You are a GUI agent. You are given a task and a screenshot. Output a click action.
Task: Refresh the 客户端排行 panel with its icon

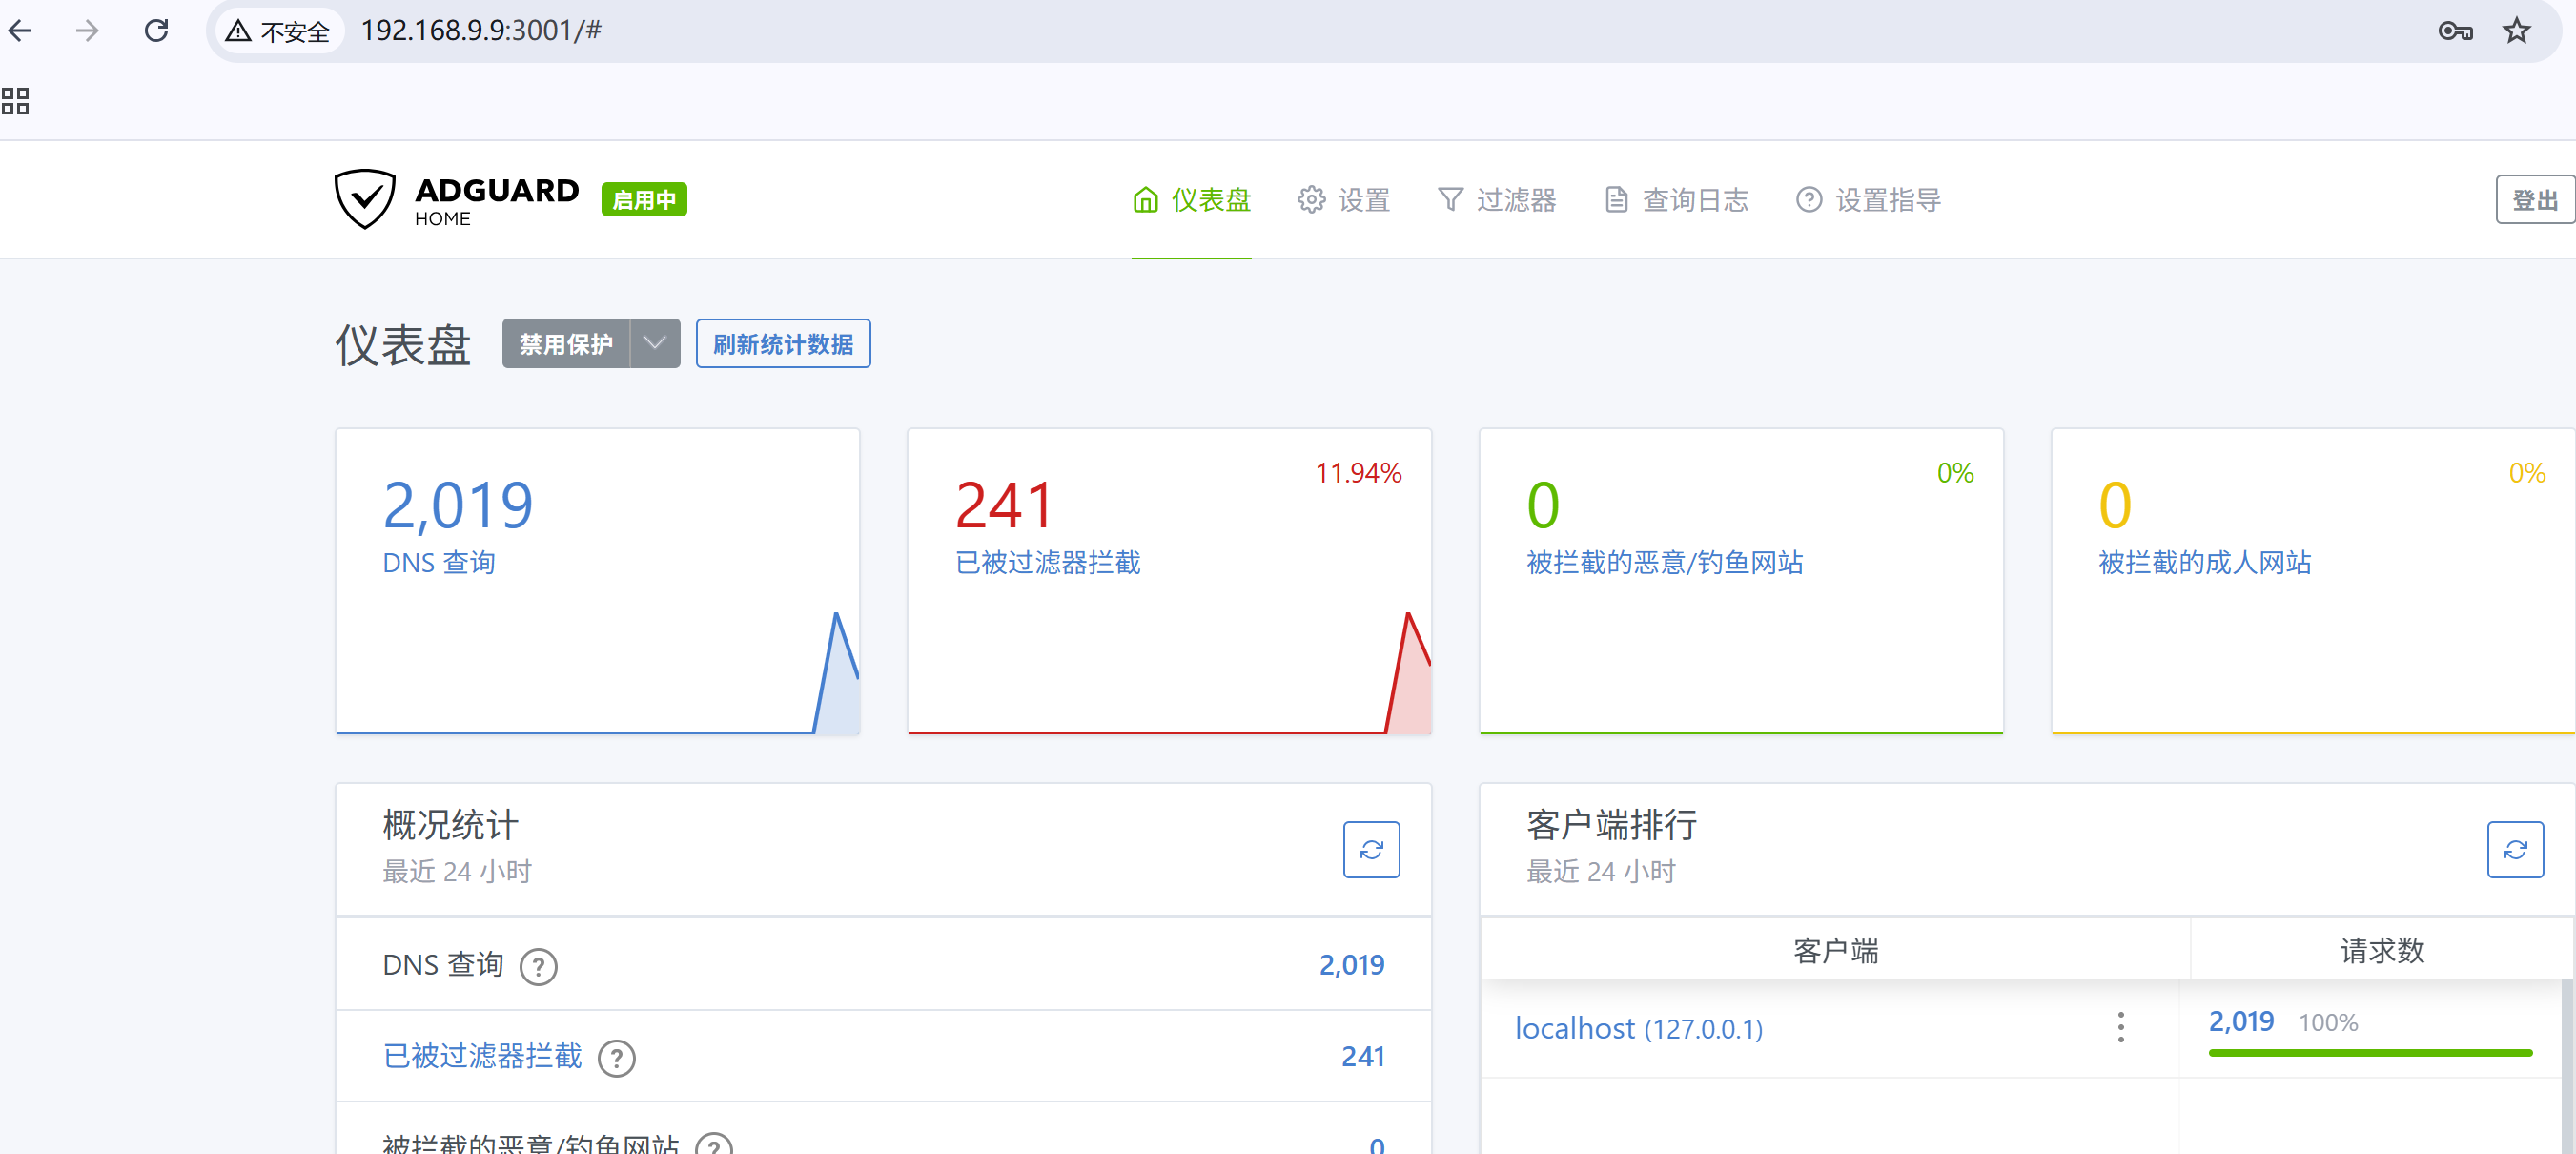point(2514,849)
